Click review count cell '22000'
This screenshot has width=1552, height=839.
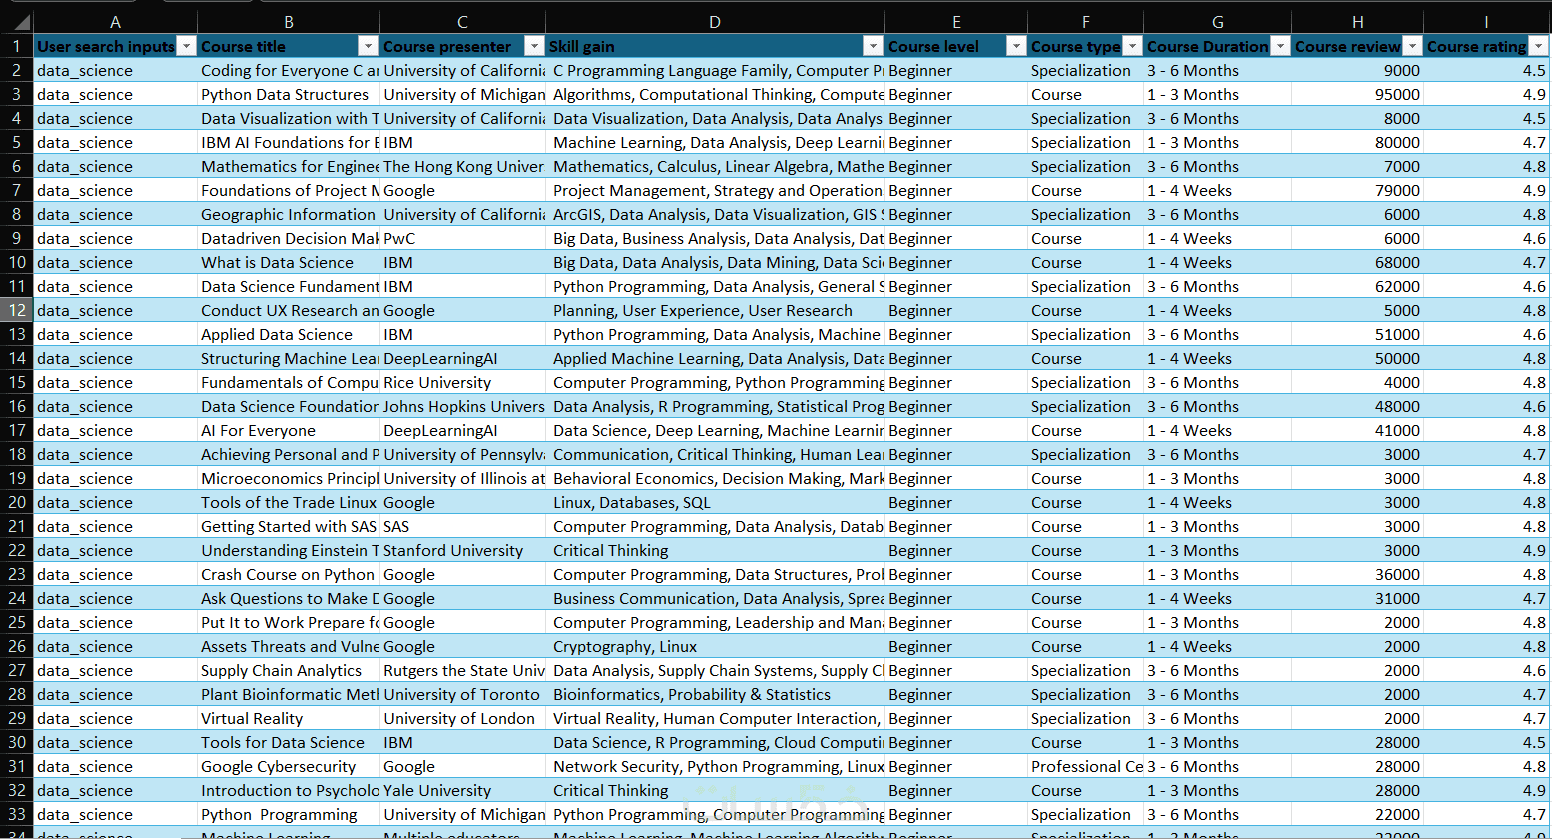[1357, 814]
